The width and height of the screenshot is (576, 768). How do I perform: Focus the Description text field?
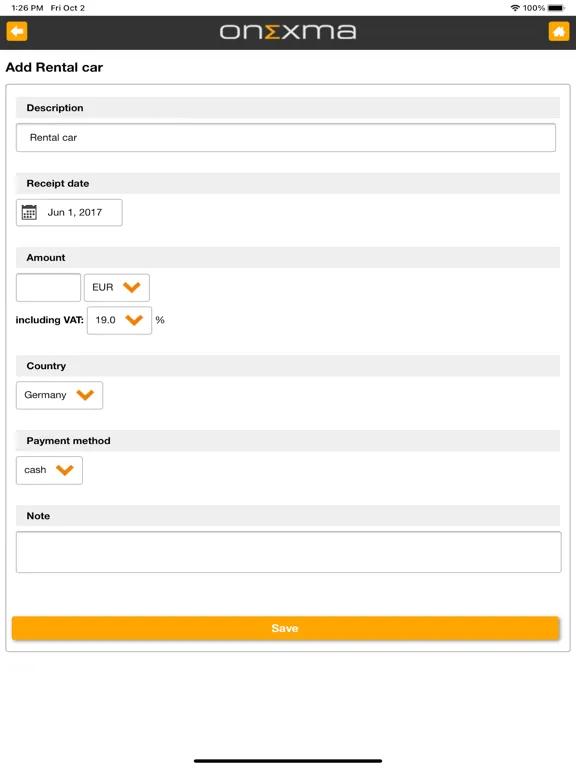[286, 138]
